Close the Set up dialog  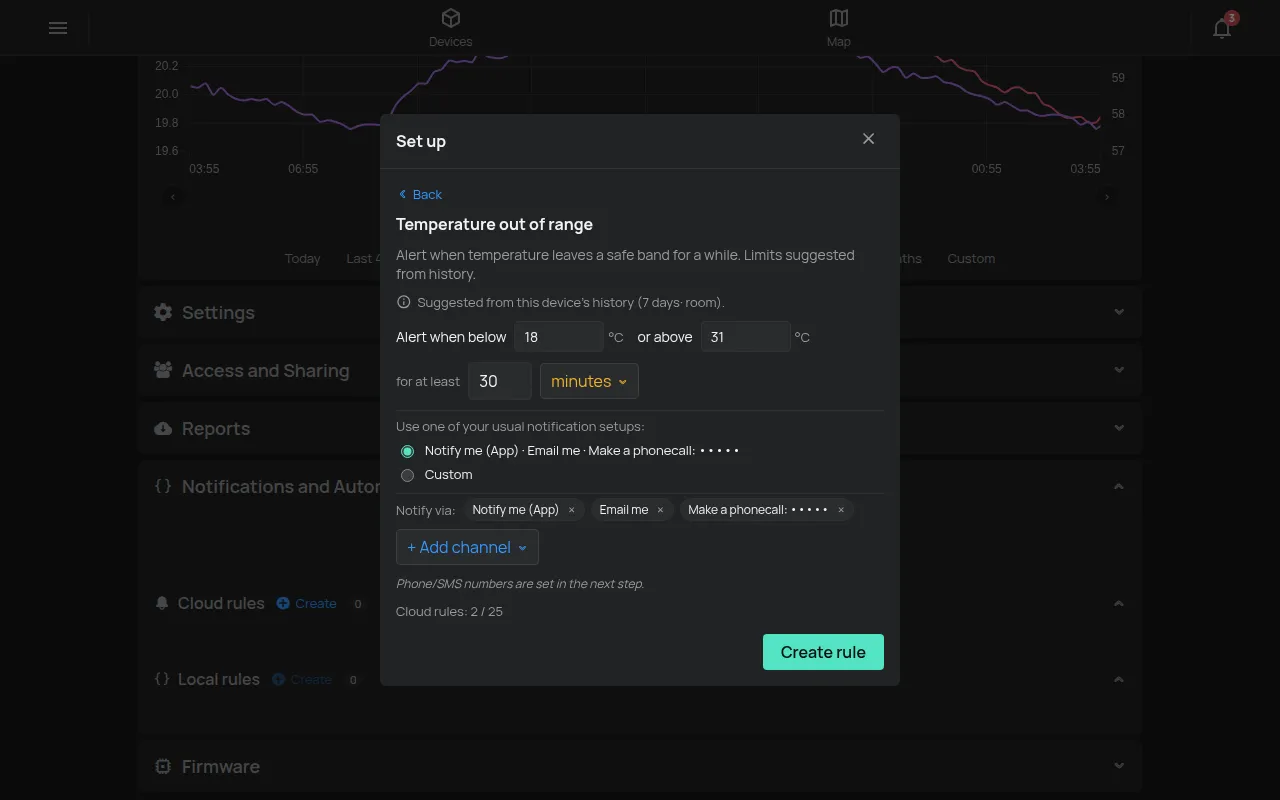[868, 139]
